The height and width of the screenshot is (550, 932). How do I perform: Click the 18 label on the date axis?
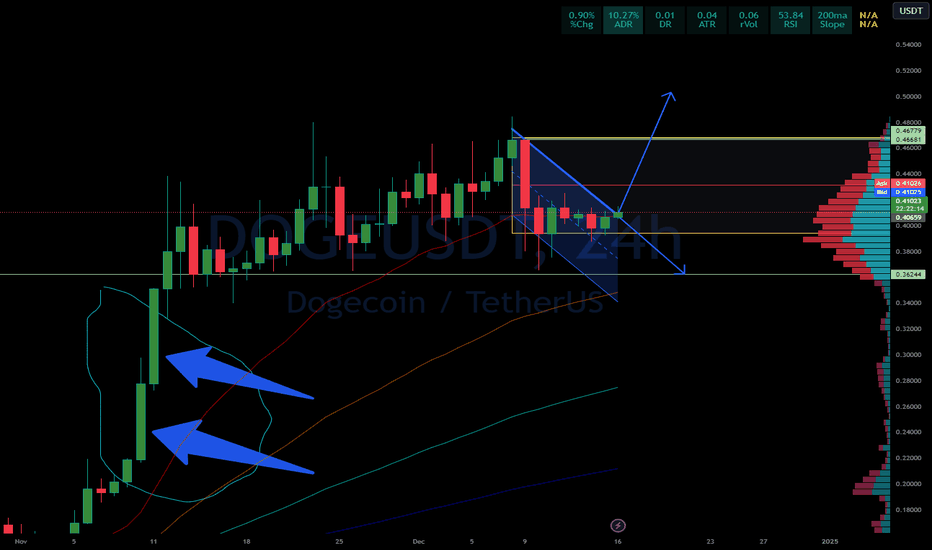pyautogui.click(x=246, y=542)
